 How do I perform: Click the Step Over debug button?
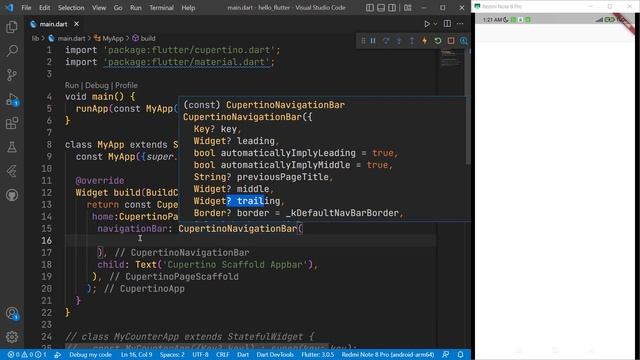(386, 41)
